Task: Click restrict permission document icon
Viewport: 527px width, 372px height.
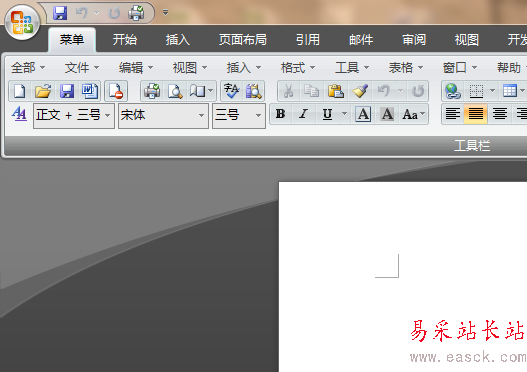Action: point(116,91)
